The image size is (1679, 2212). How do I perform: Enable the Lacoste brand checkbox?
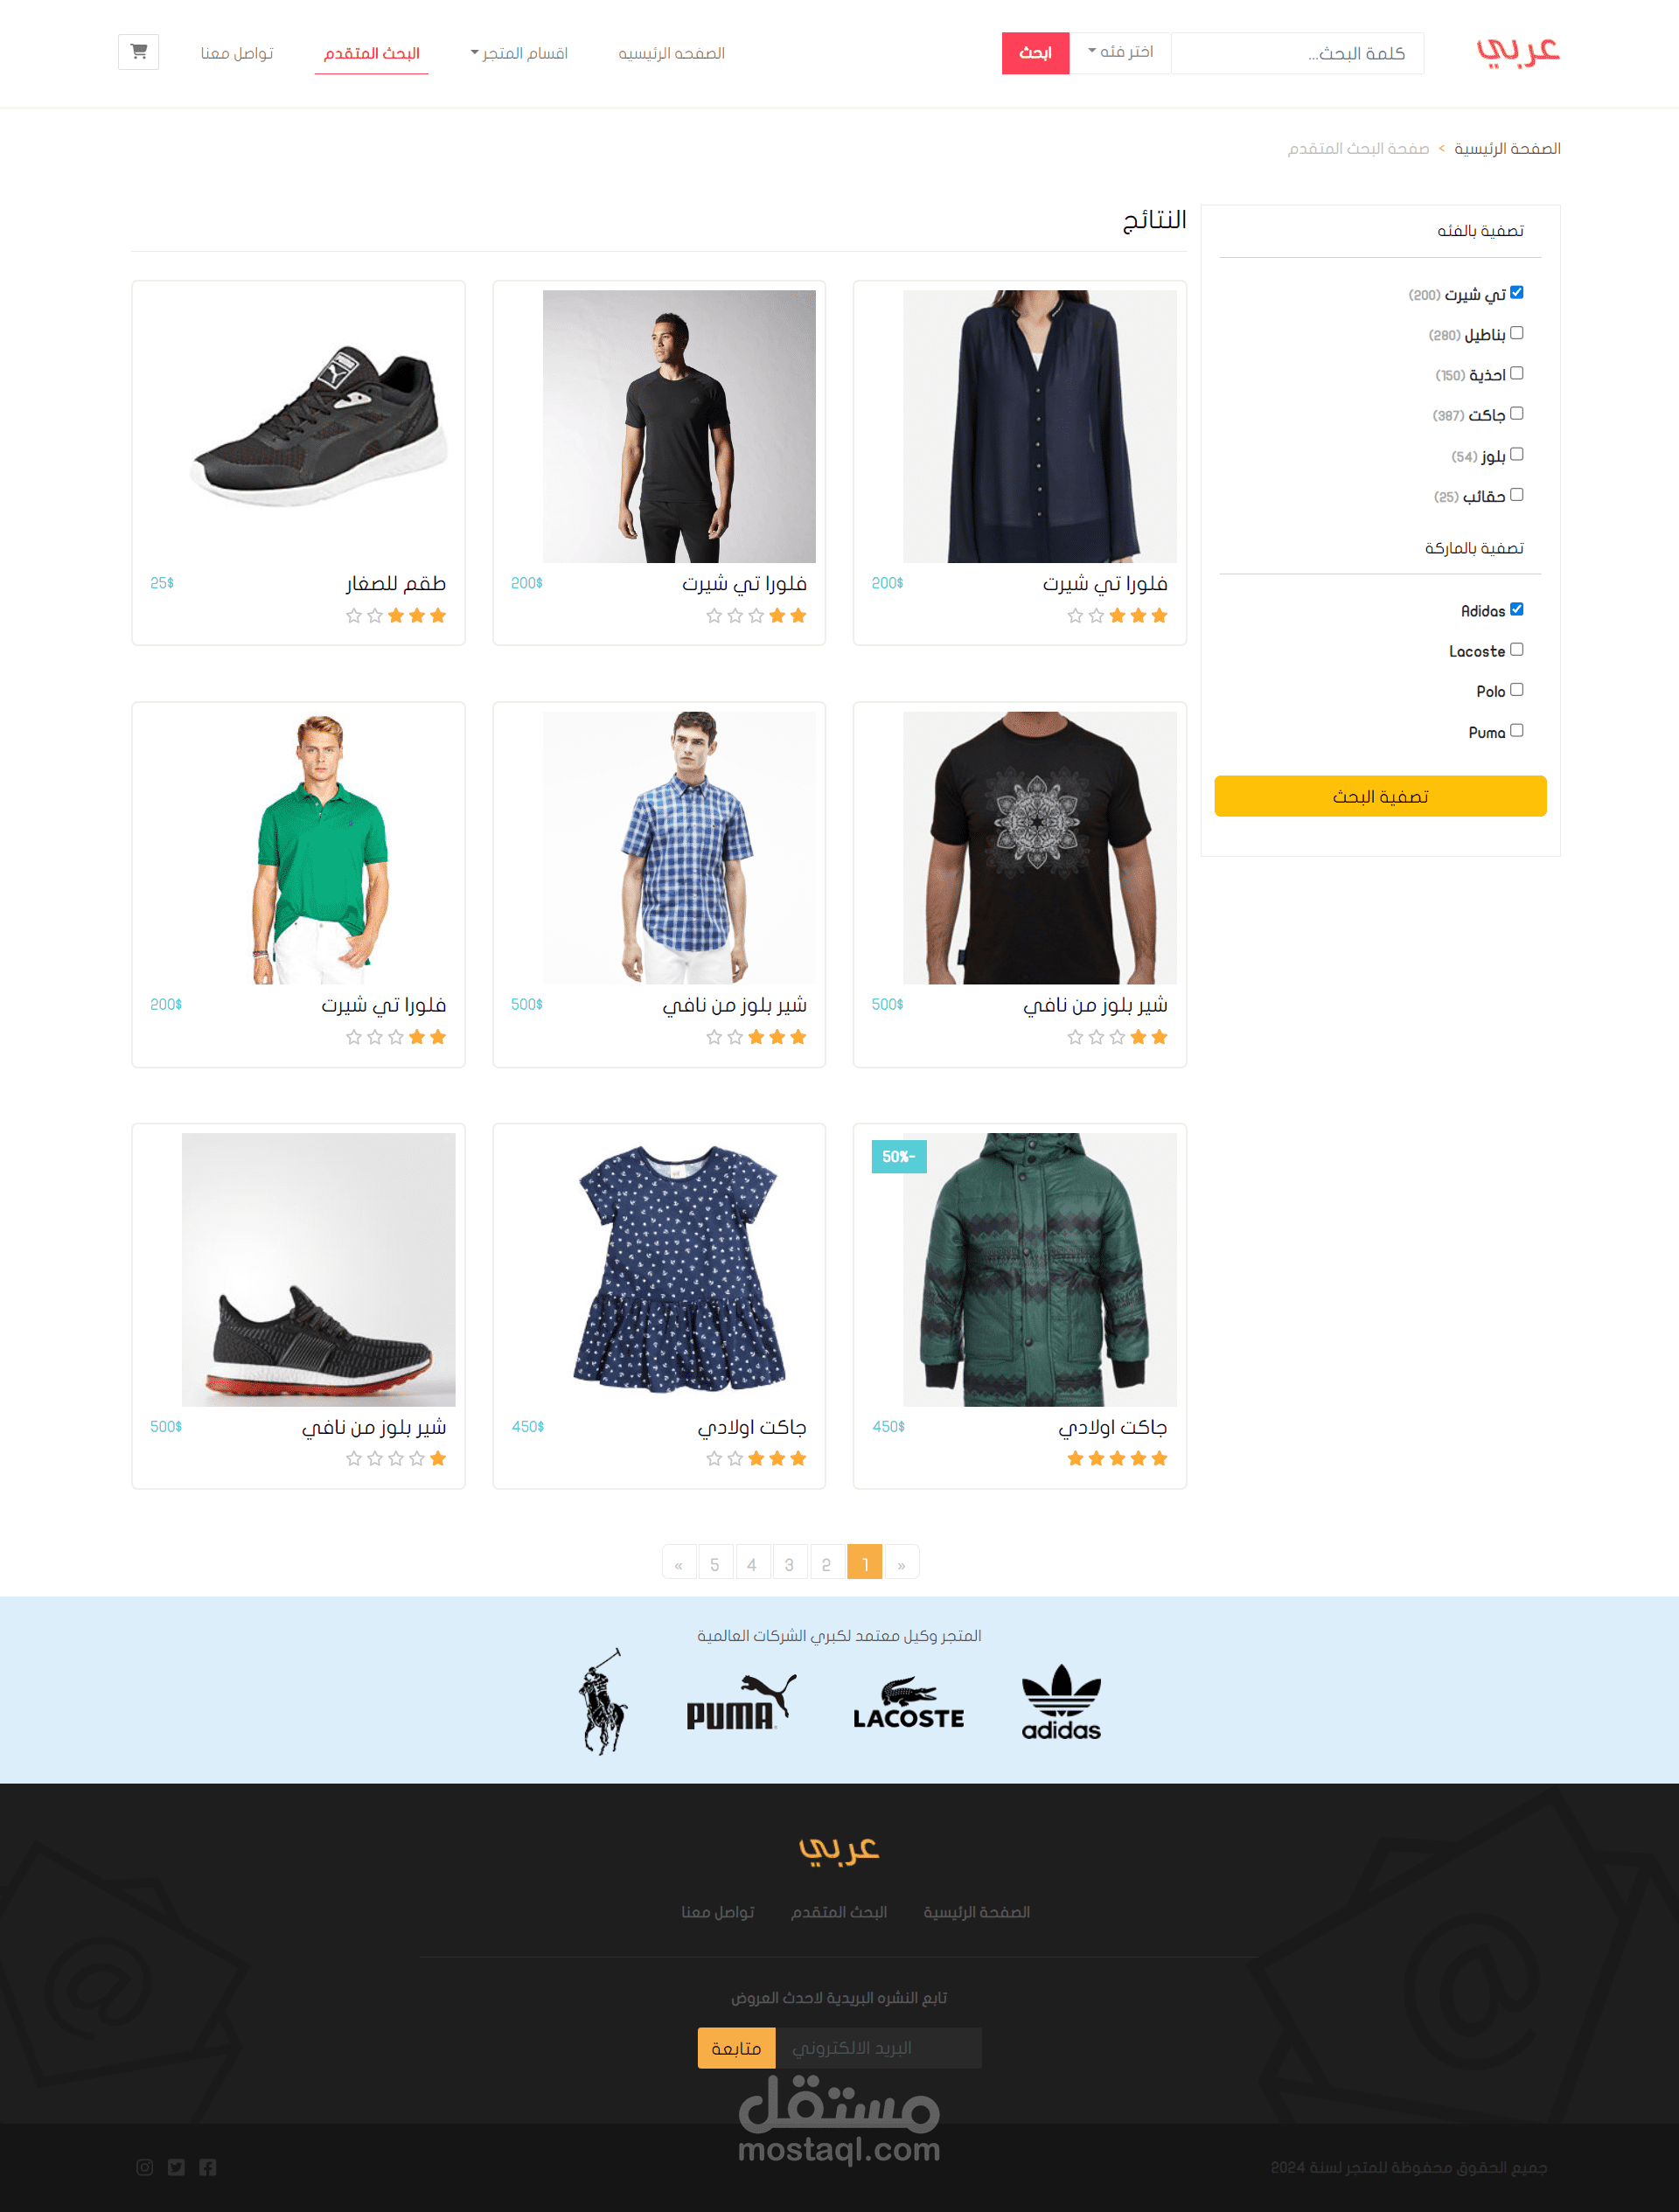(x=1517, y=650)
